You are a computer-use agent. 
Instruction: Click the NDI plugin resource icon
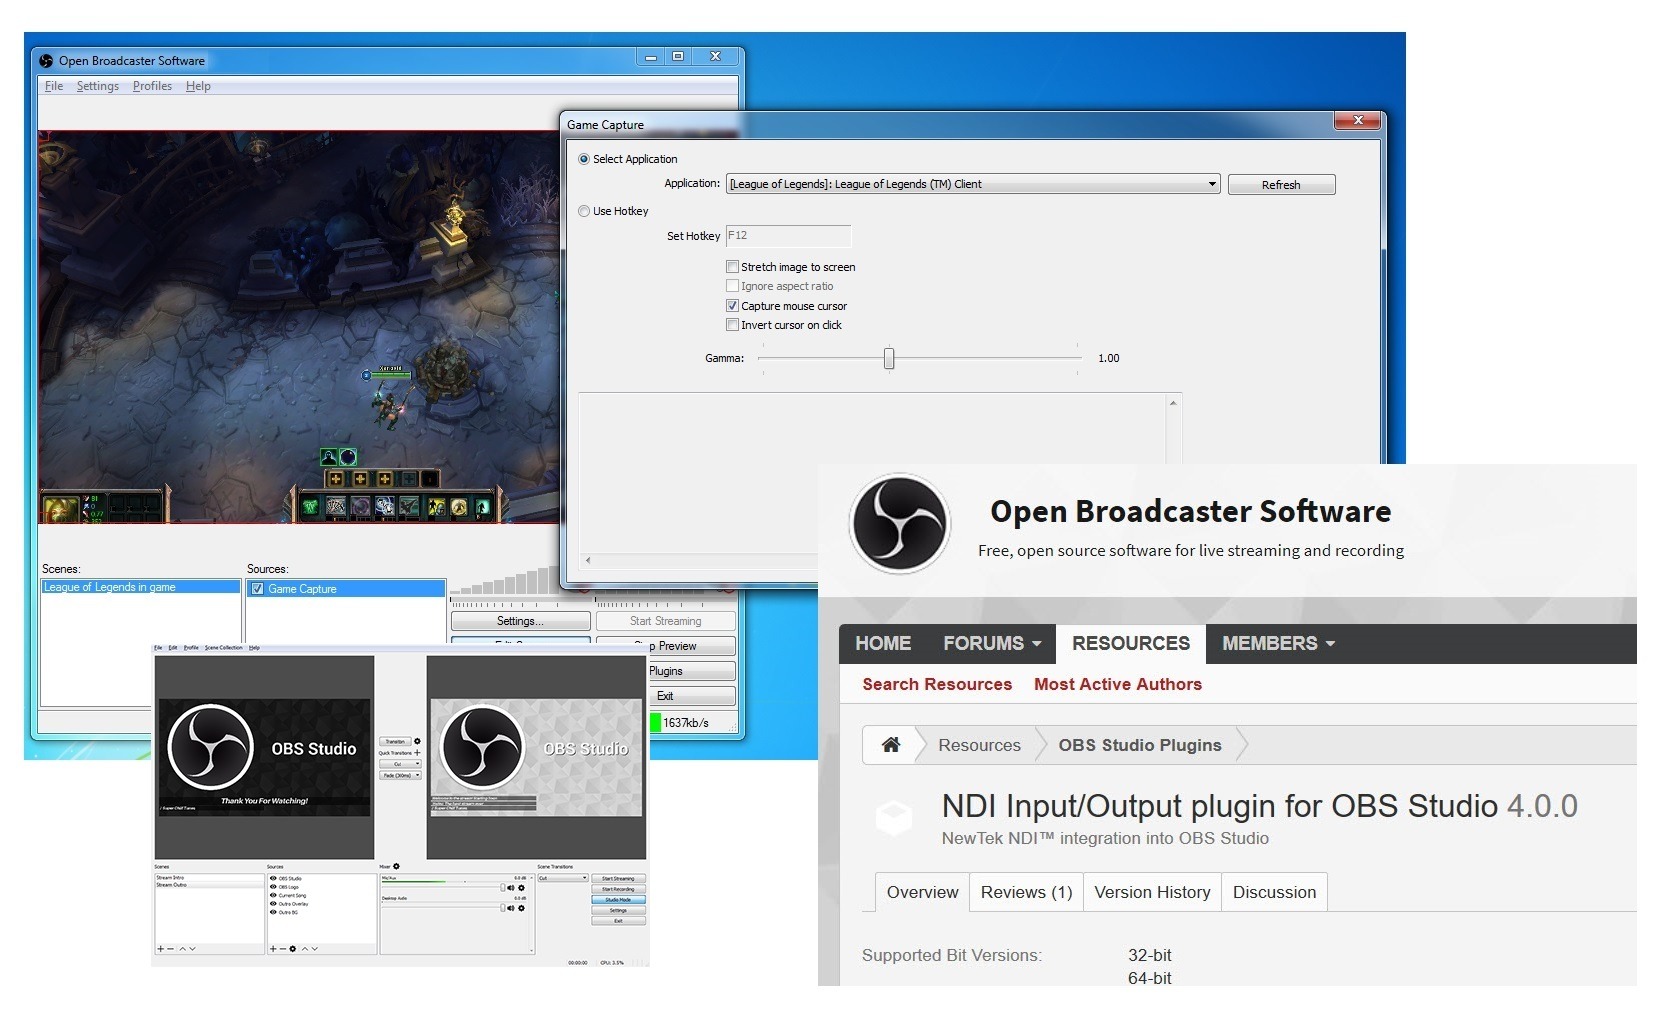[x=893, y=816]
